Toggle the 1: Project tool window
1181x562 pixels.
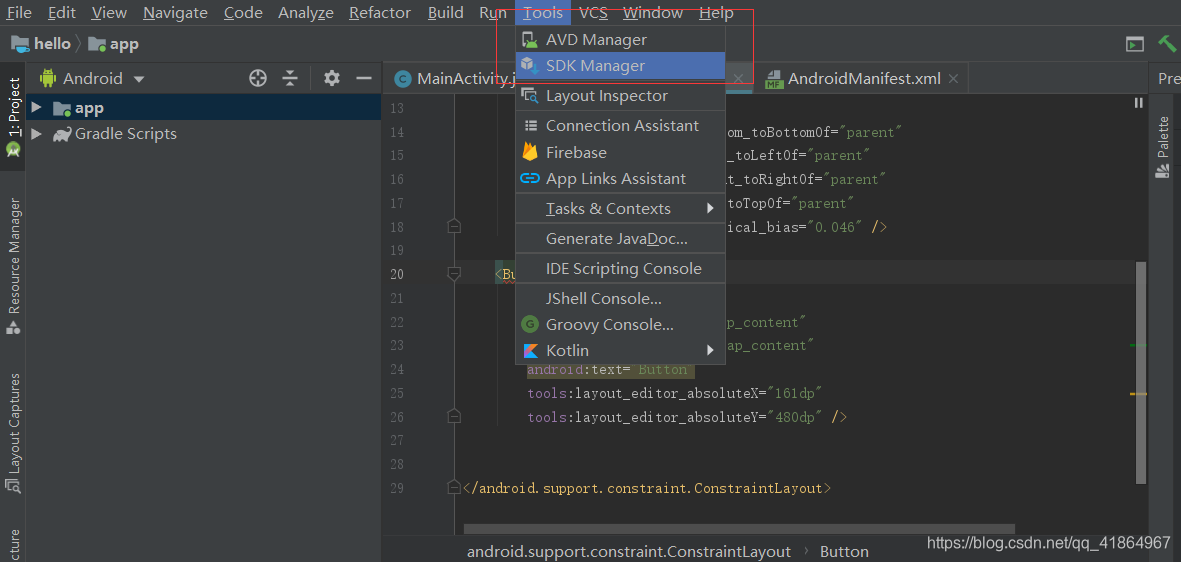13,116
